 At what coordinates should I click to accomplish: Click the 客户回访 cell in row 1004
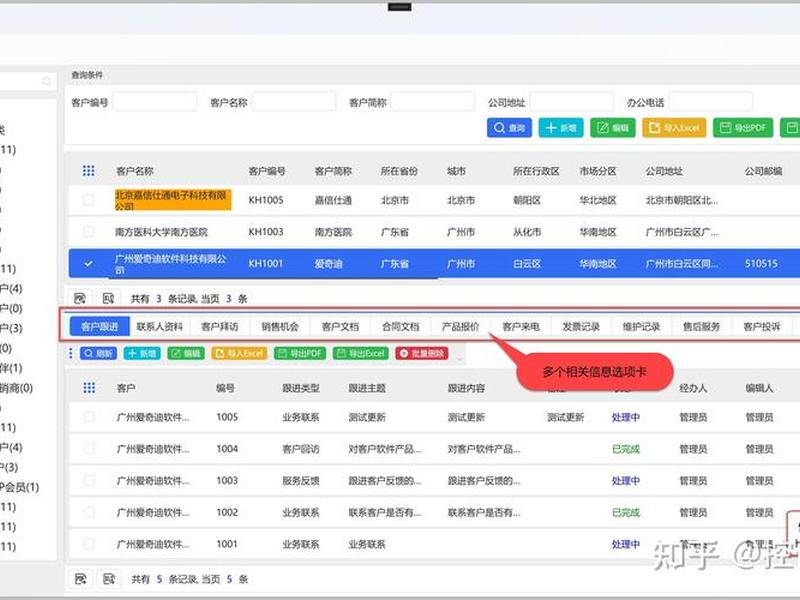point(301,449)
